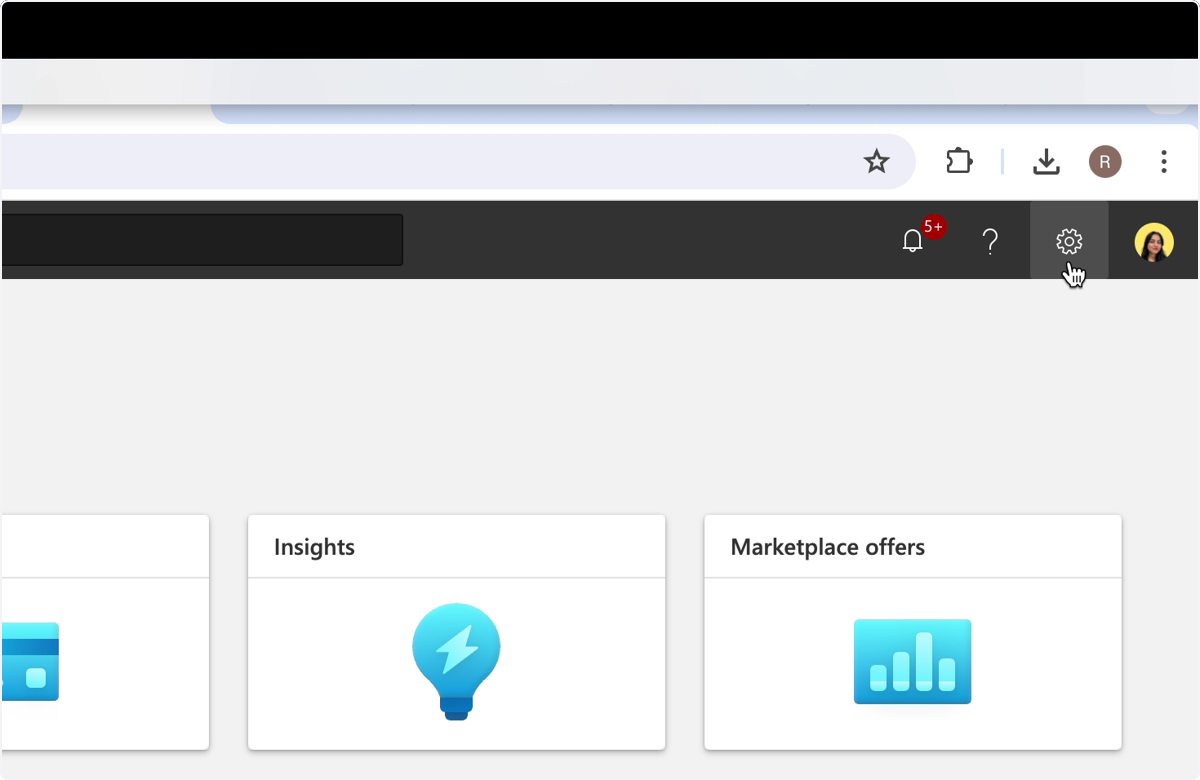Viewport: 1200px width, 780px height.
Task: Click the portal search box
Action: pos(202,240)
